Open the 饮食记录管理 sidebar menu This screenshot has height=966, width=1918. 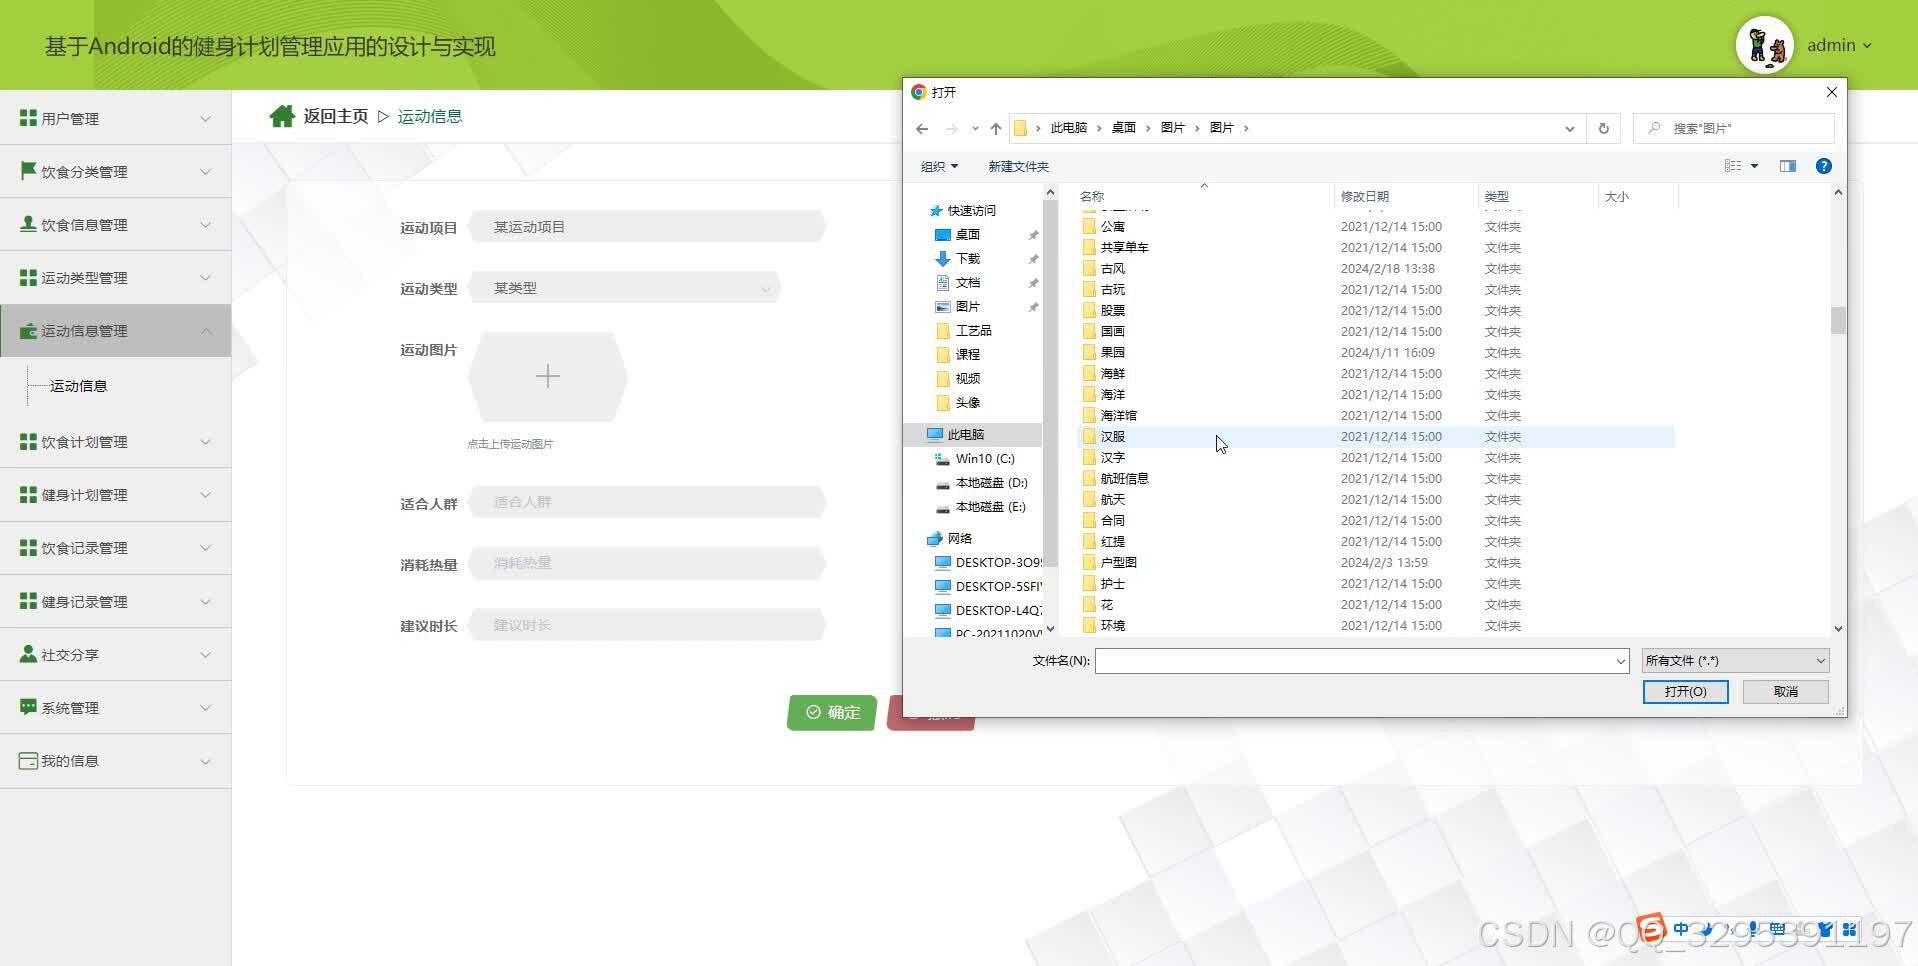pos(116,548)
